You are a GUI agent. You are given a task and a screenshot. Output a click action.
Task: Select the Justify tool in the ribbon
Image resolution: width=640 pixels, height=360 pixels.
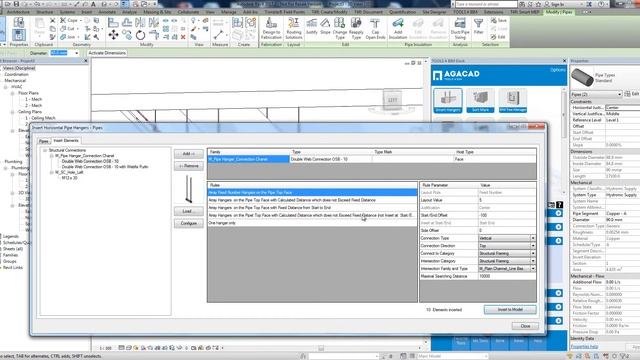(x=311, y=27)
